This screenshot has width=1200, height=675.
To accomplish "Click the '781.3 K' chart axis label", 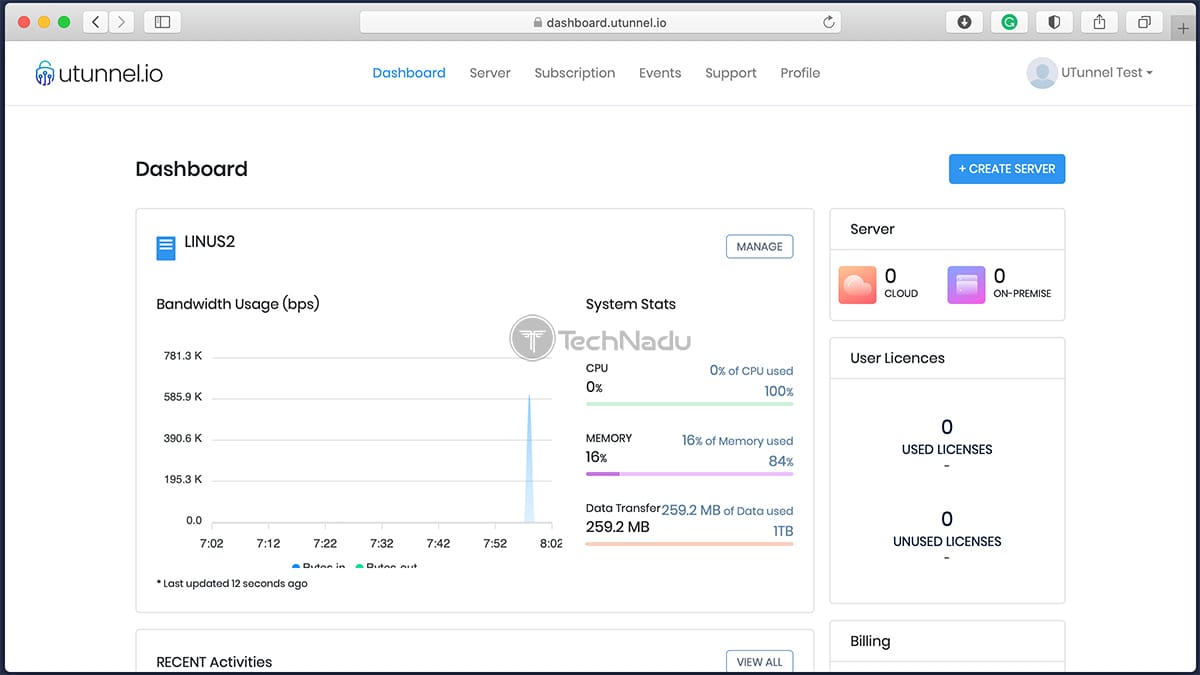I will click(x=183, y=356).
